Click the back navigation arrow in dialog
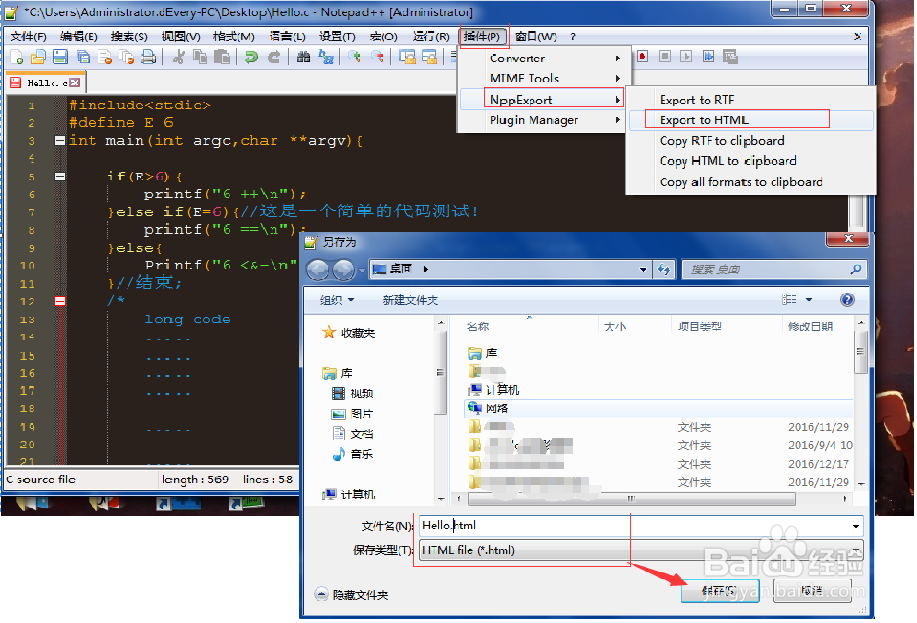 coord(318,270)
